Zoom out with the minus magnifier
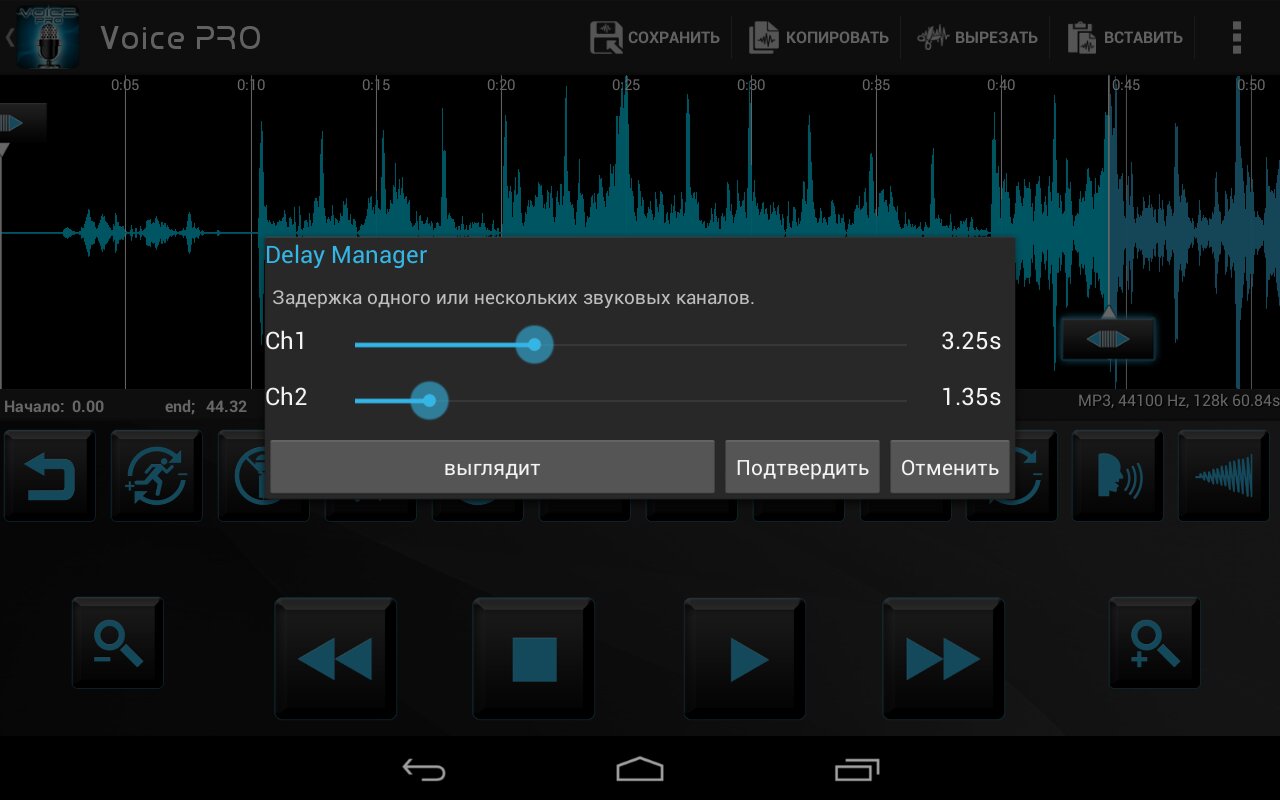The height and width of the screenshot is (800, 1280). [x=118, y=642]
